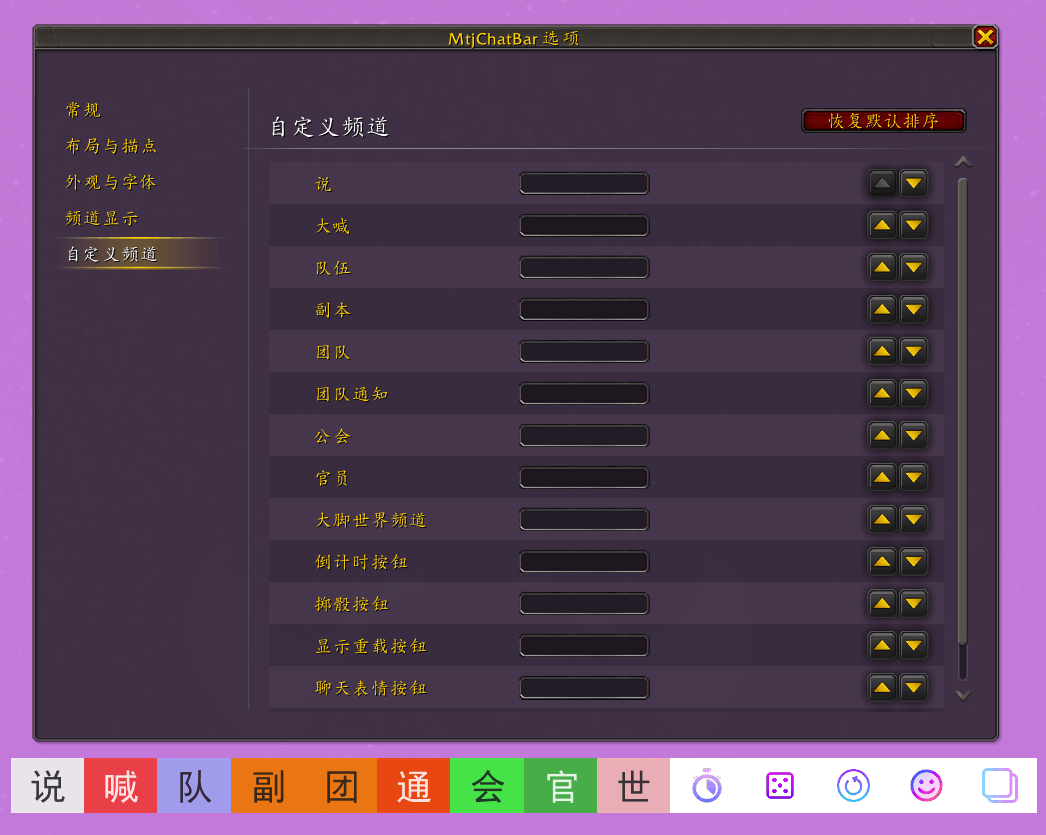
Task: Click the purple dice roll icon
Action: (x=780, y=786)
